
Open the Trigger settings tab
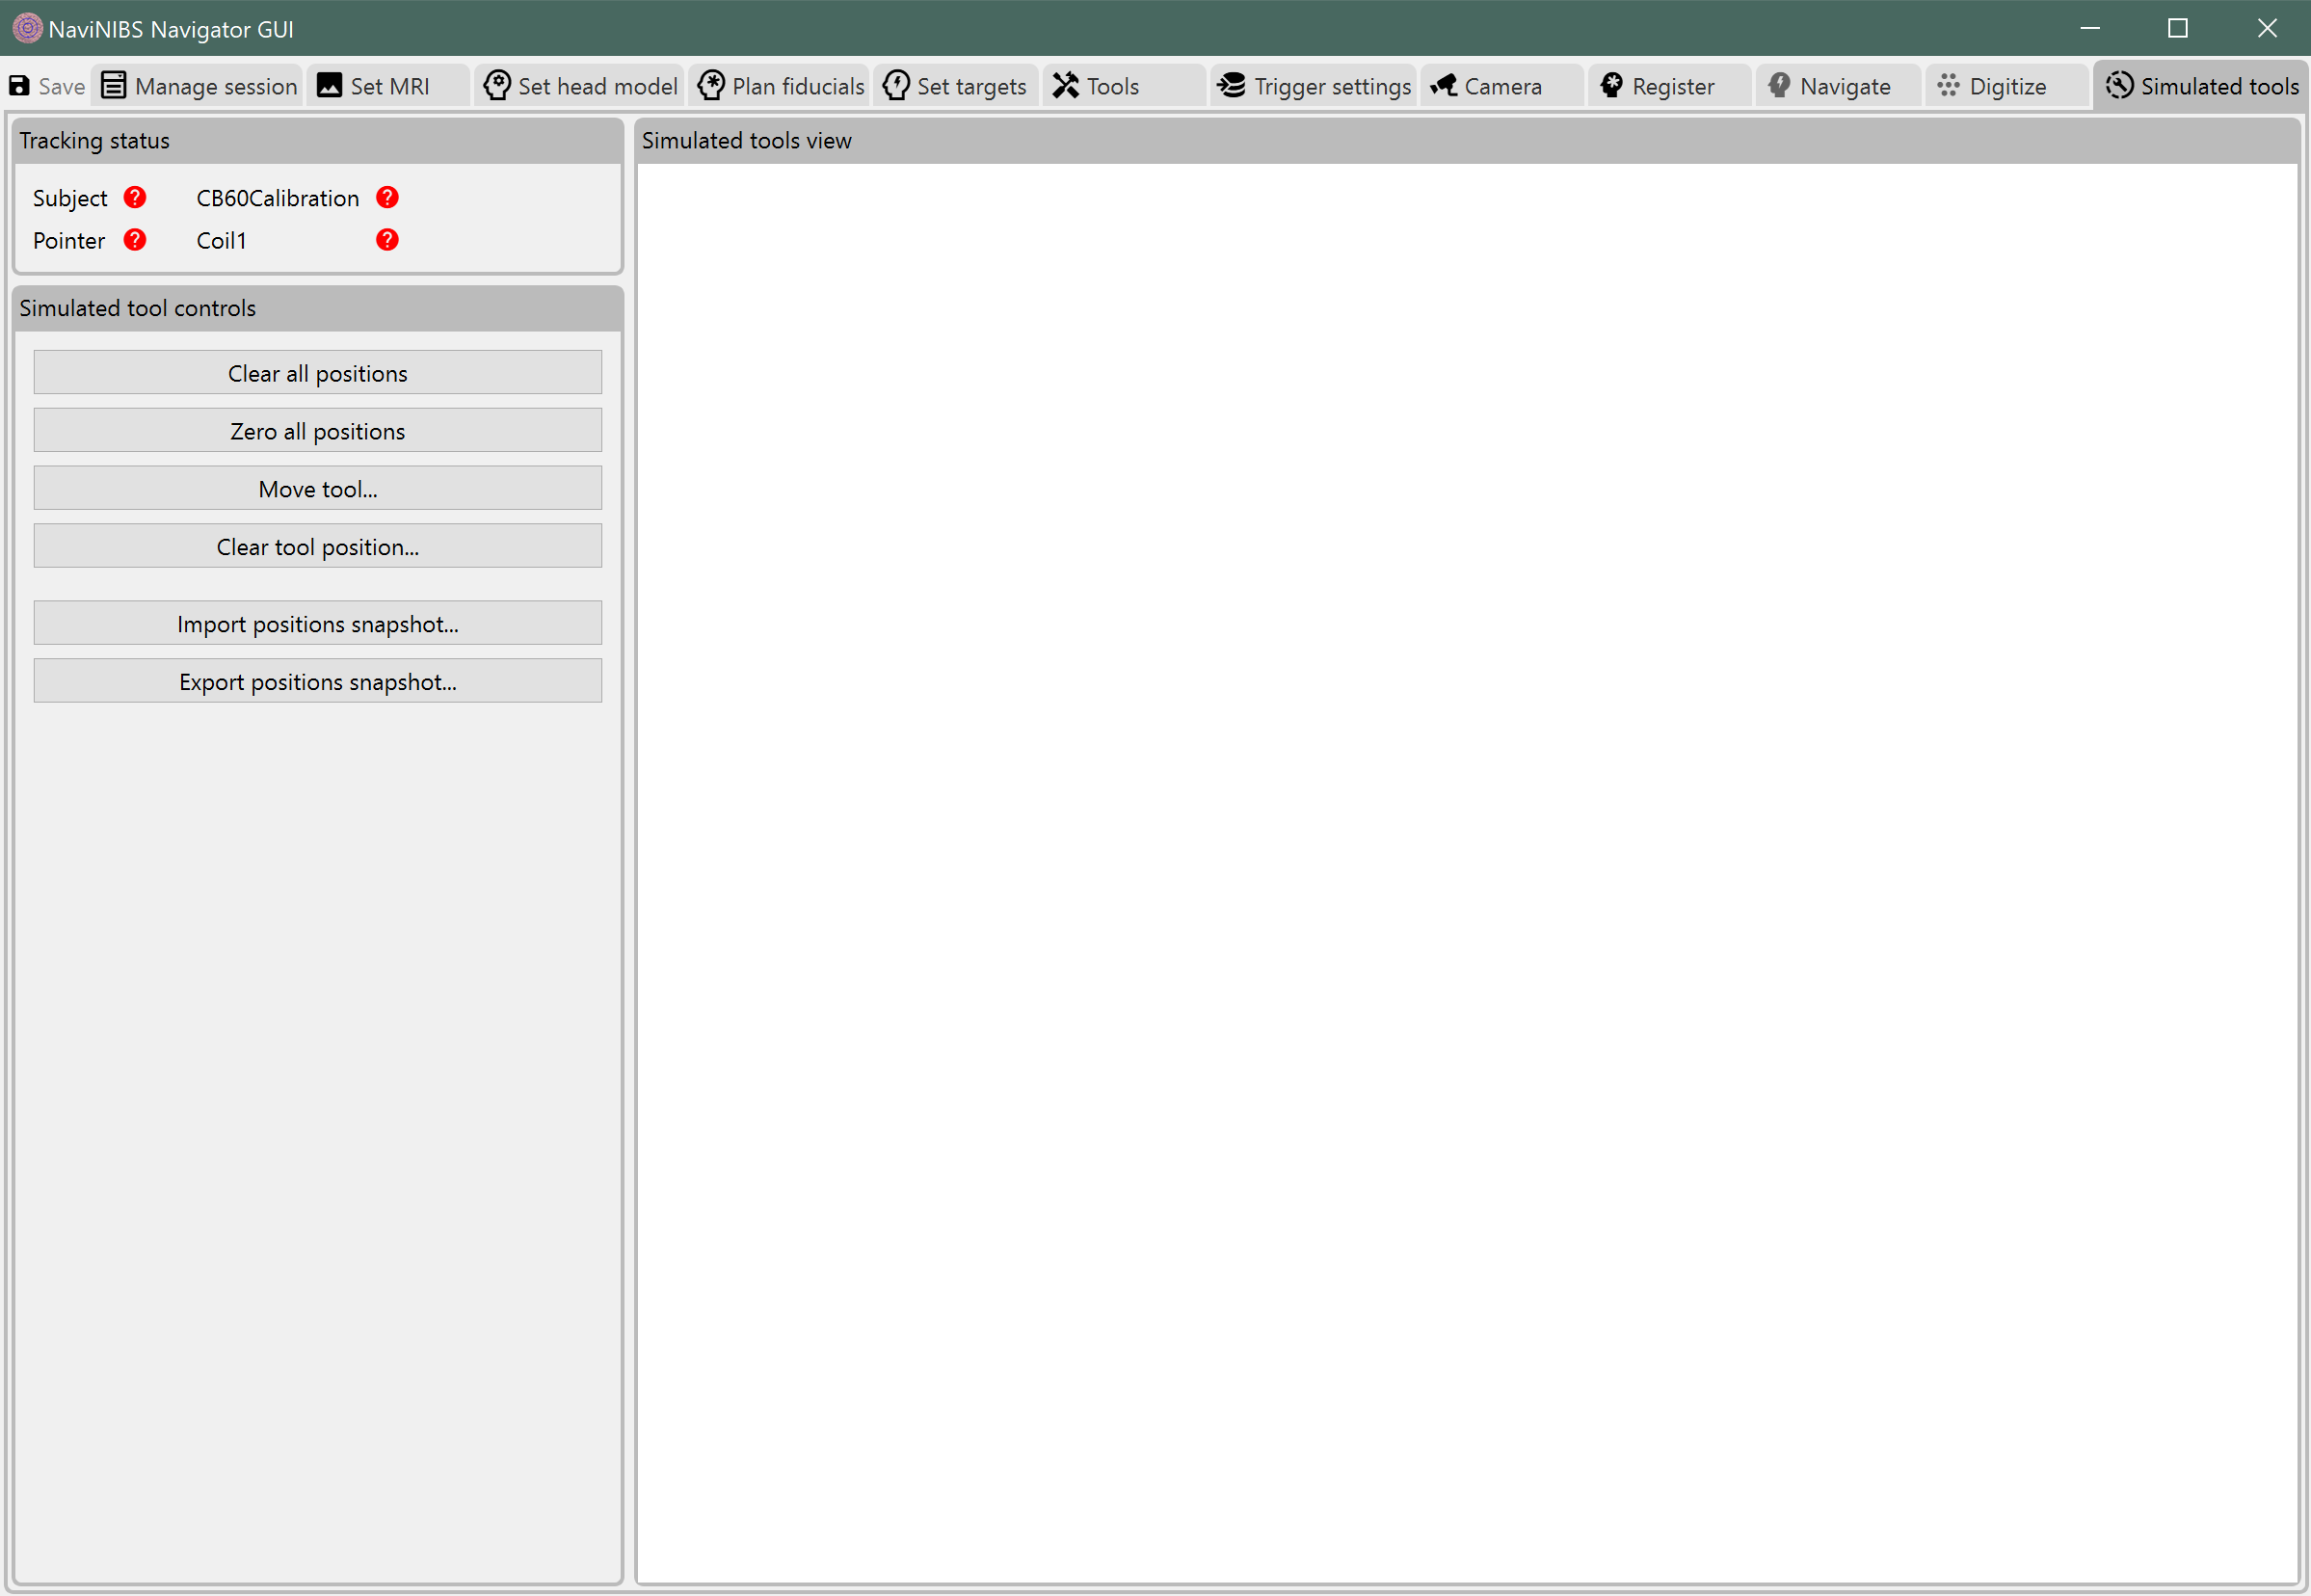click(x=1313, y=86)
